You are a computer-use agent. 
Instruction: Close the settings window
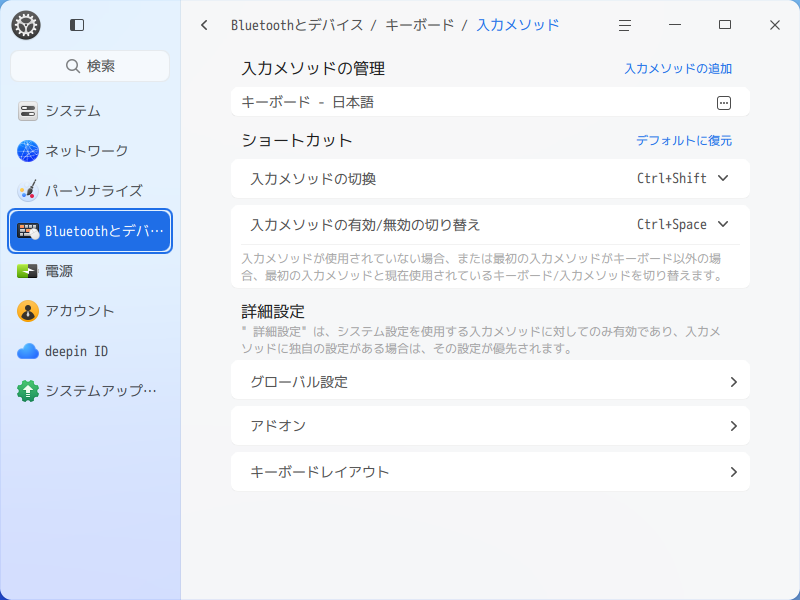[774, 25]
